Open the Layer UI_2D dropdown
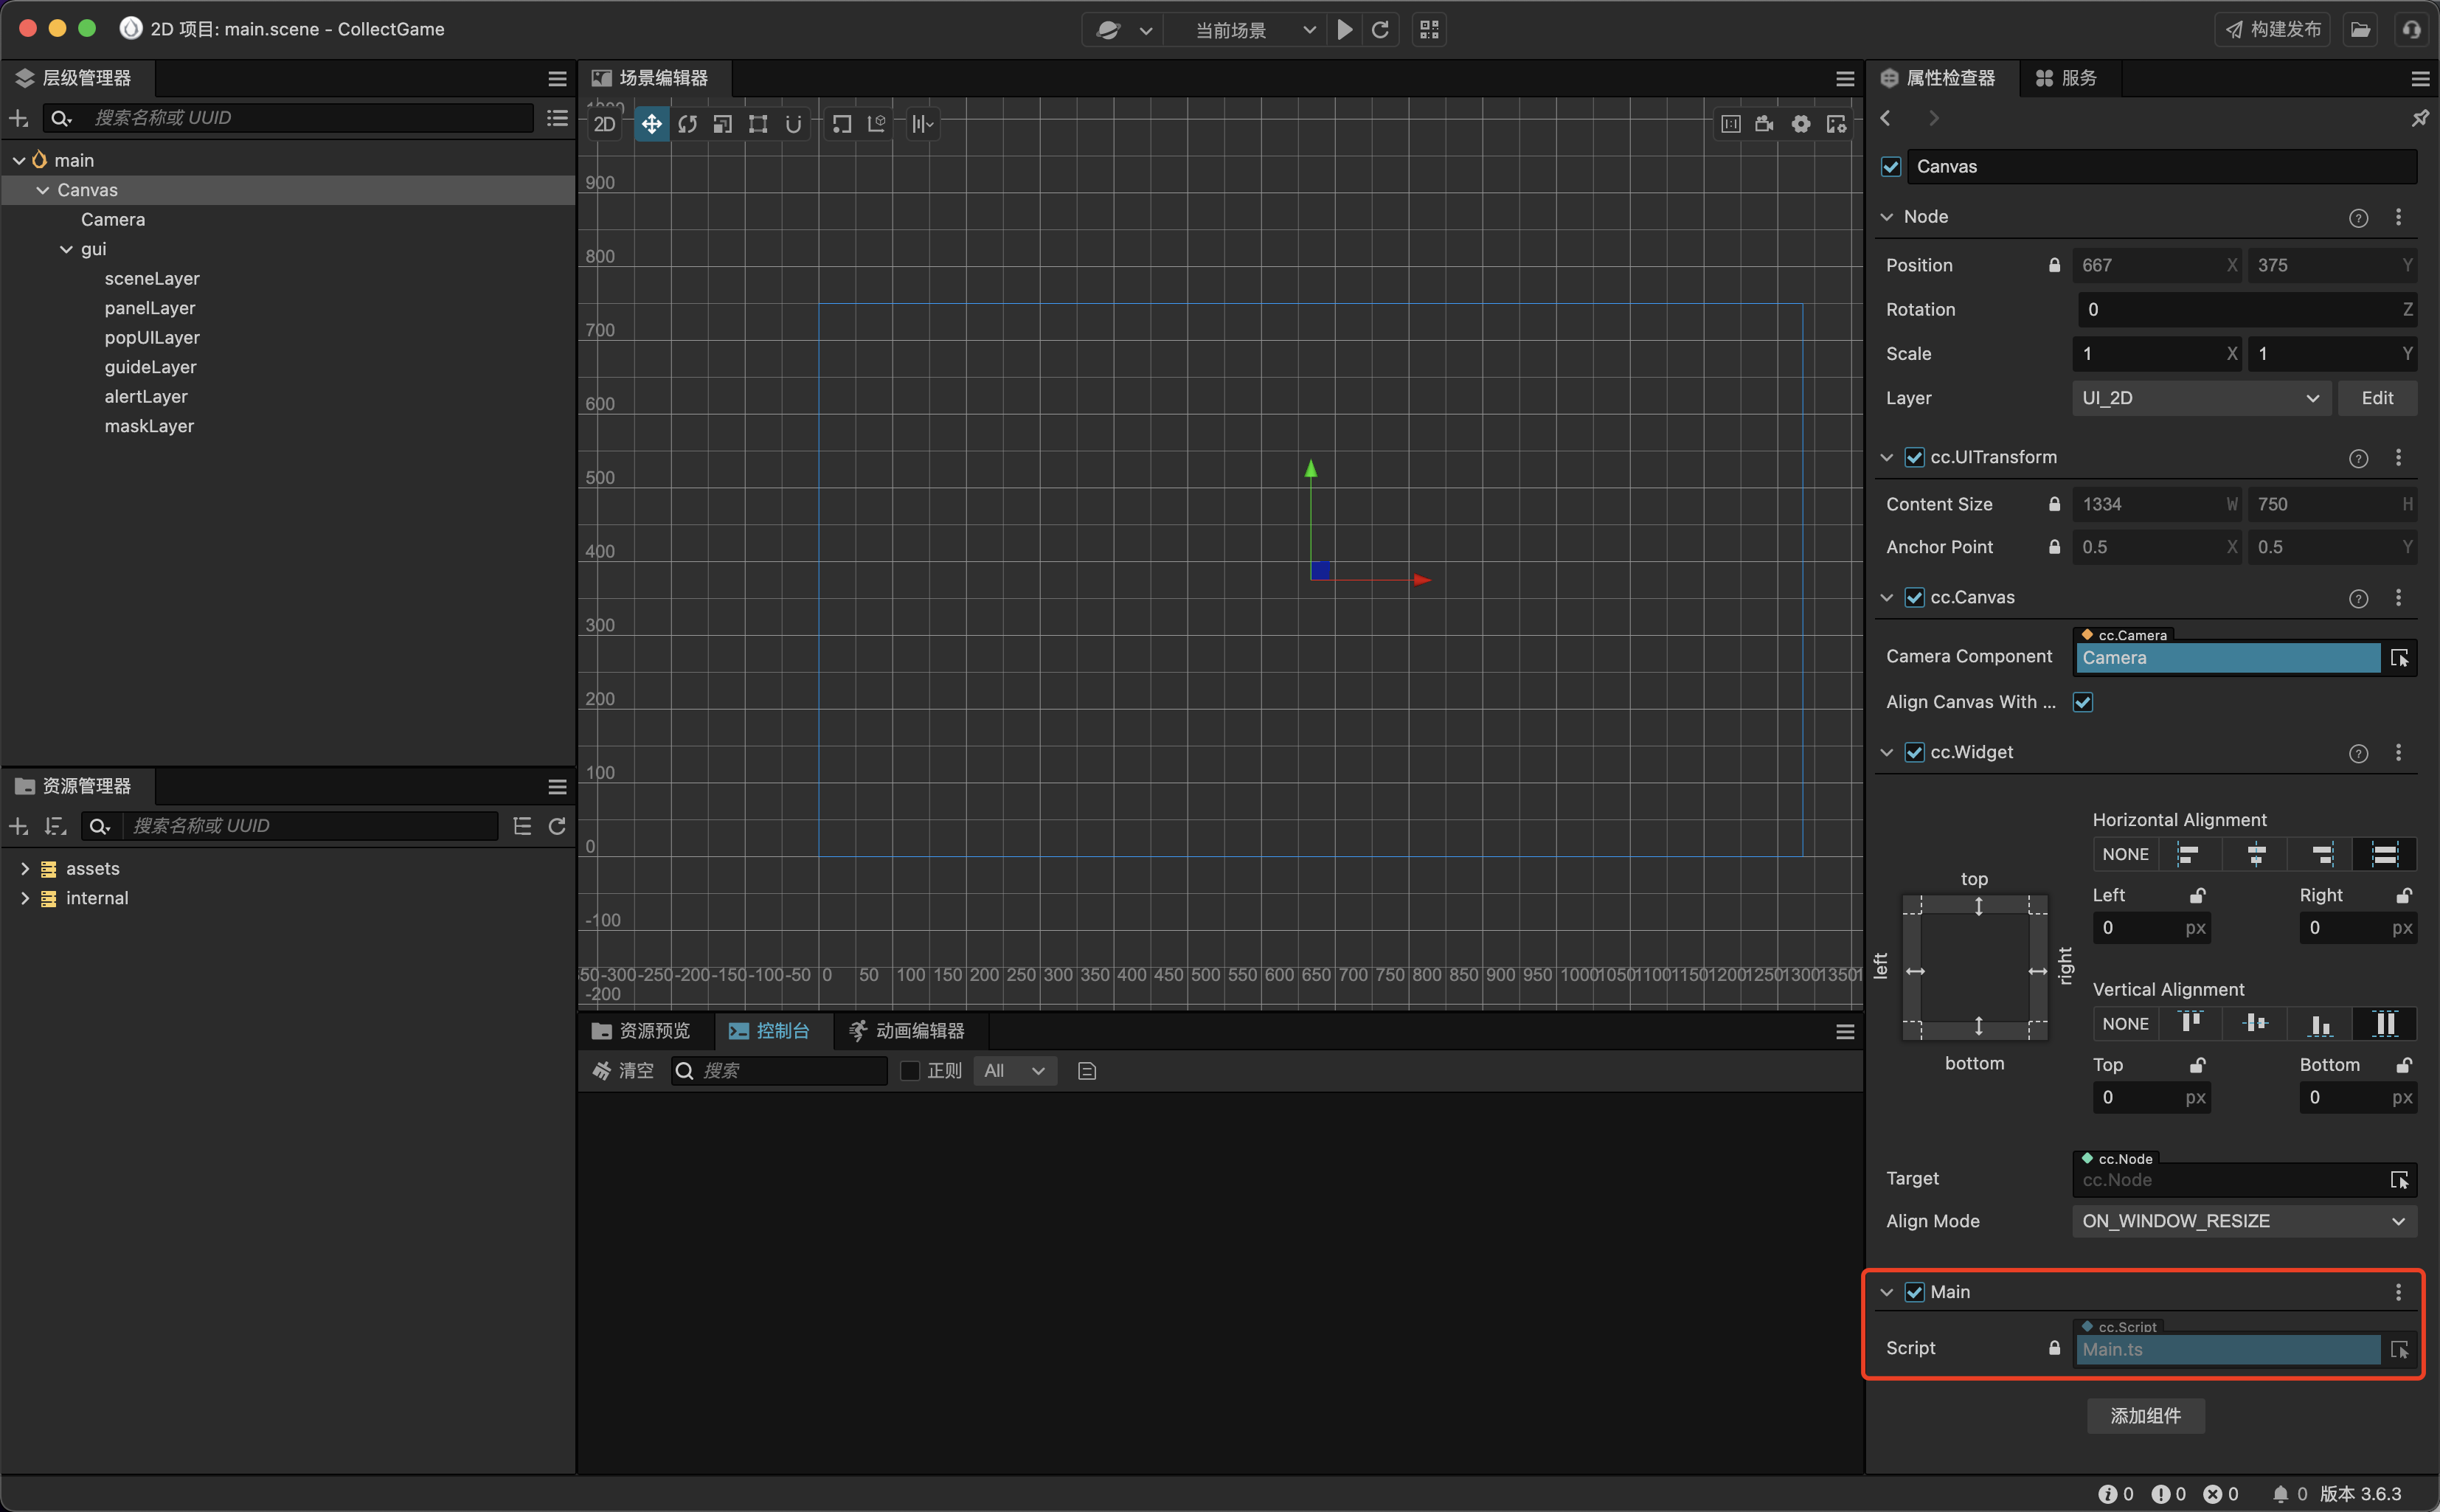This screenshot has height=1512, width=2440. pyautogui.click(x=2200, y=398)
